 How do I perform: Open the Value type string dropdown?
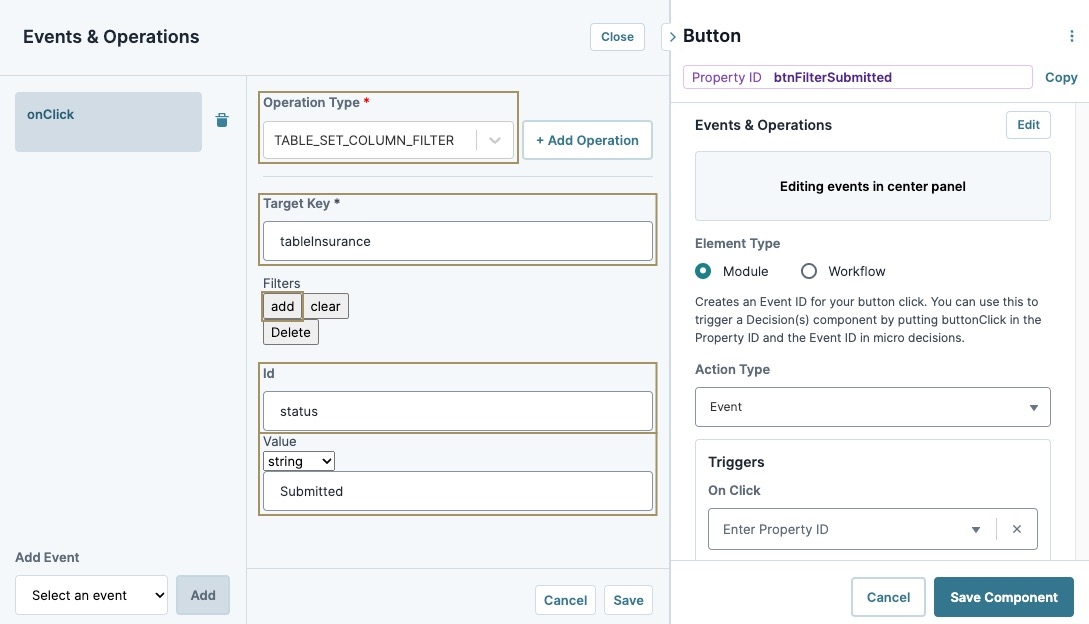click(299, 461)
